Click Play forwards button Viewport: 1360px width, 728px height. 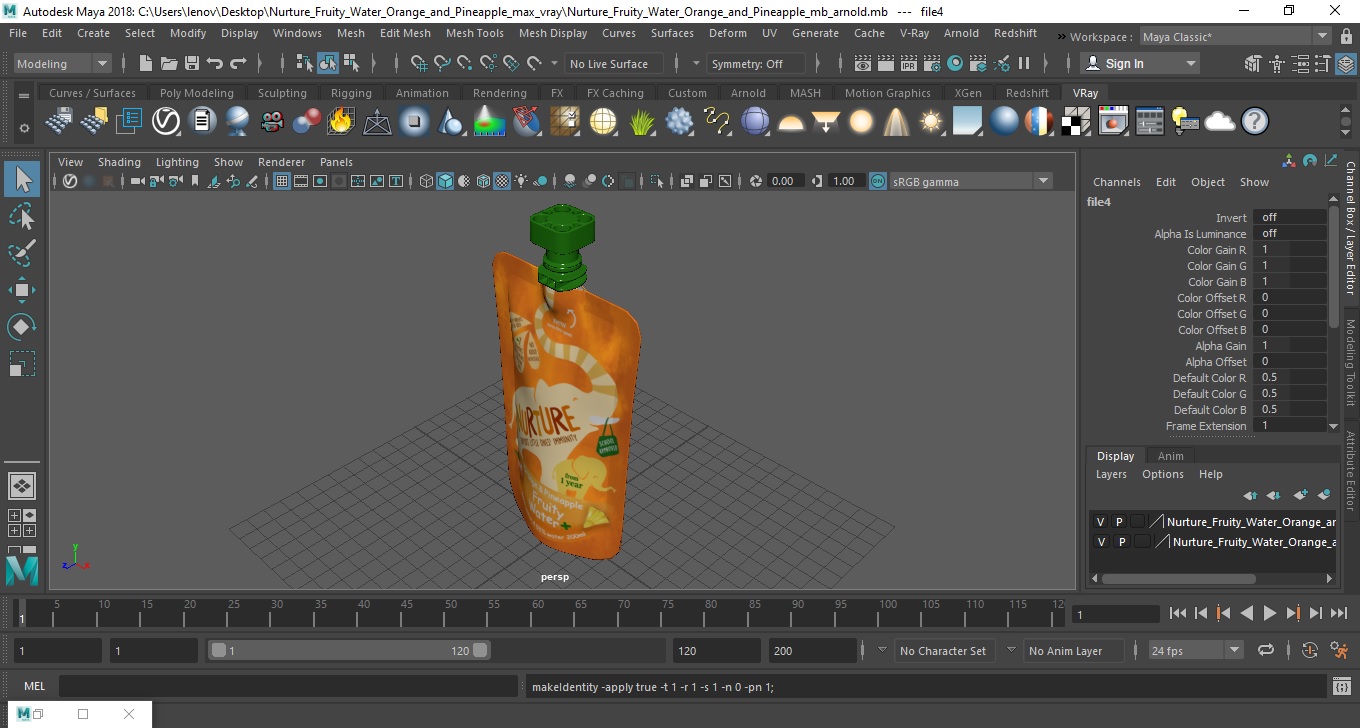(1269, 613)
